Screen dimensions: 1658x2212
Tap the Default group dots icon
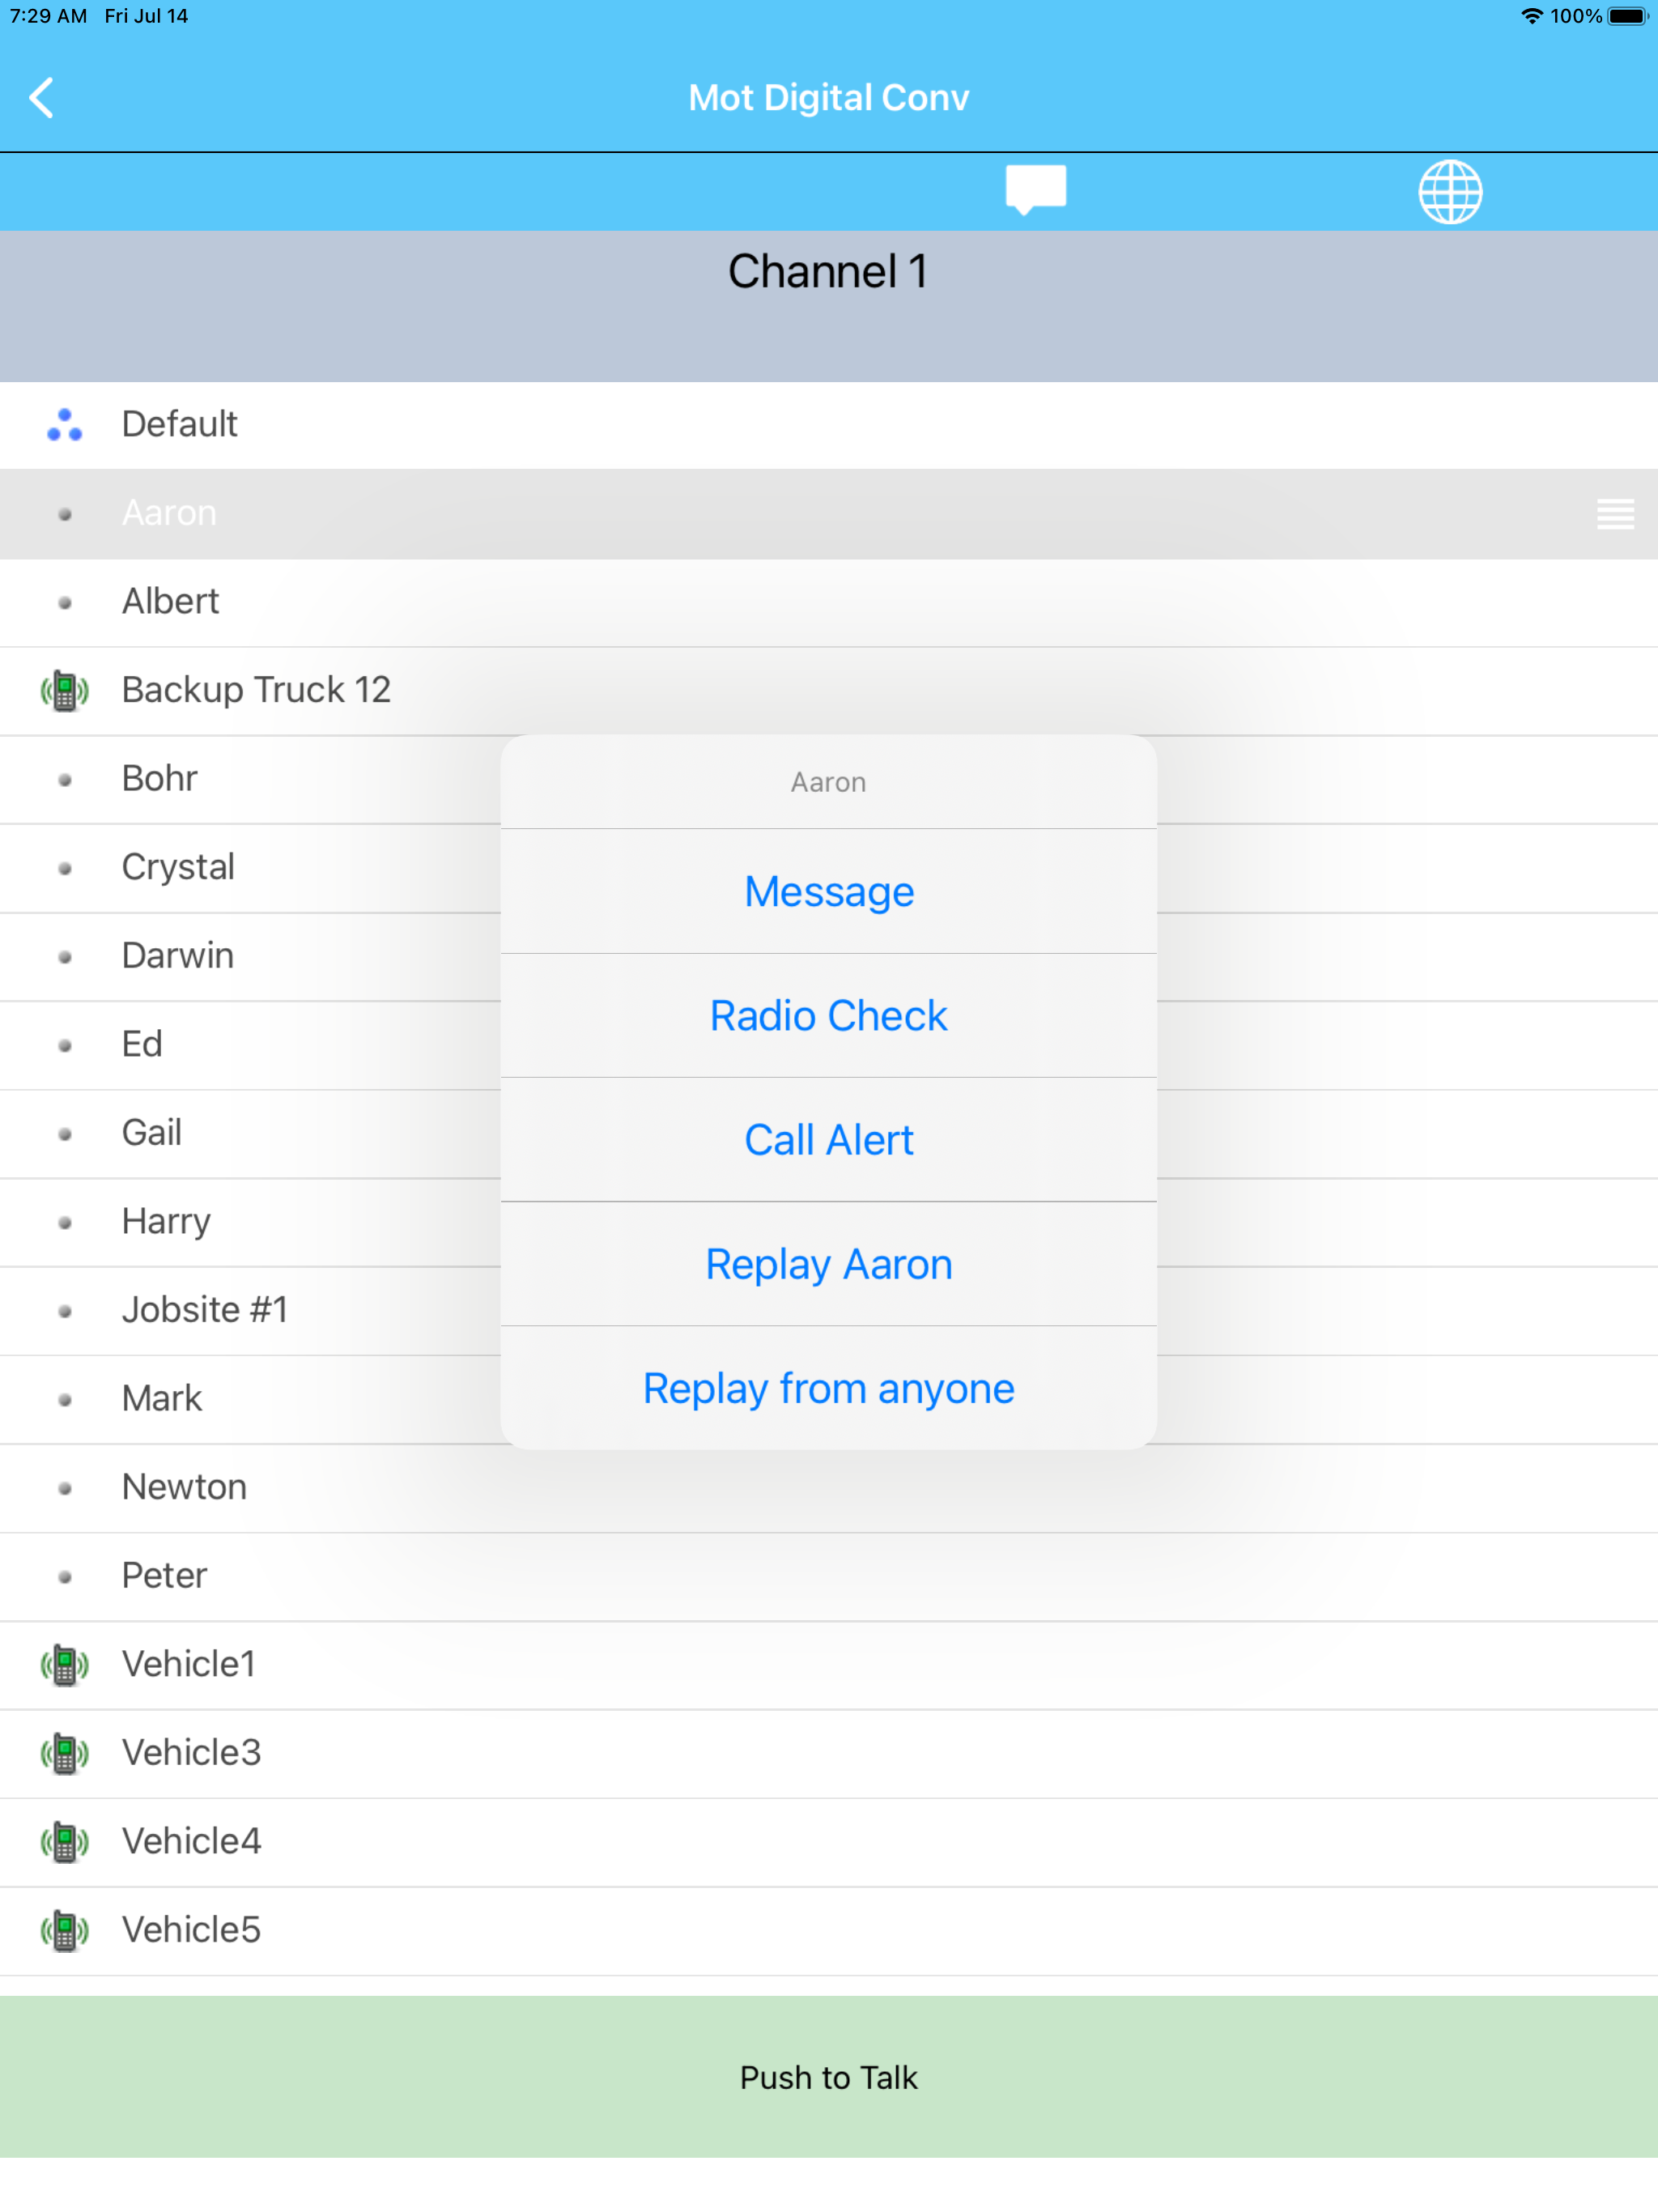pyautogui.click(x=65, y=425)
